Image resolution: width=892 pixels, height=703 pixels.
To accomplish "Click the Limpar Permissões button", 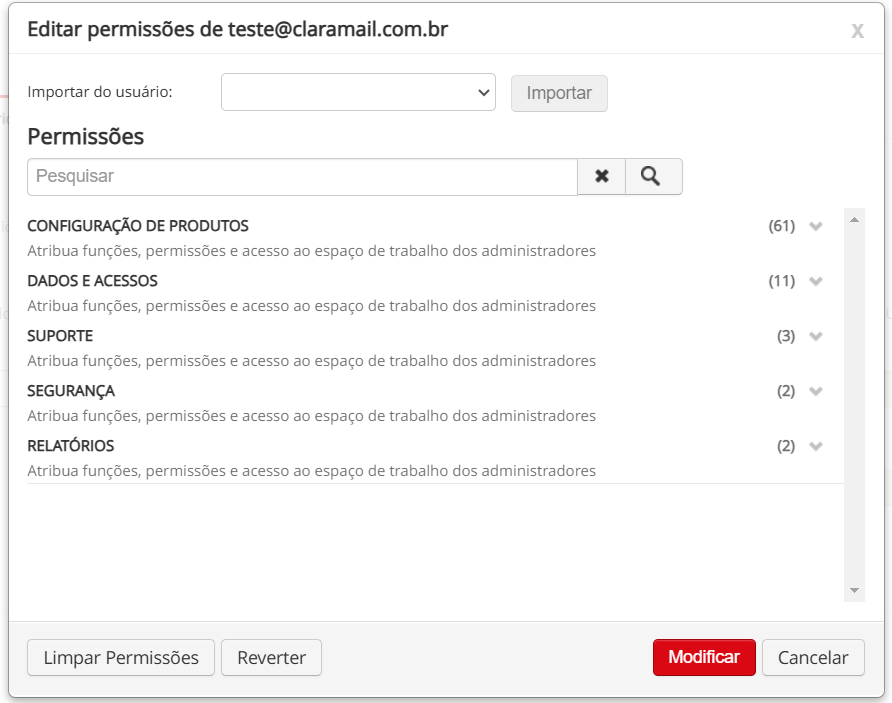I will pyautogui.click(x=121, y=658).
